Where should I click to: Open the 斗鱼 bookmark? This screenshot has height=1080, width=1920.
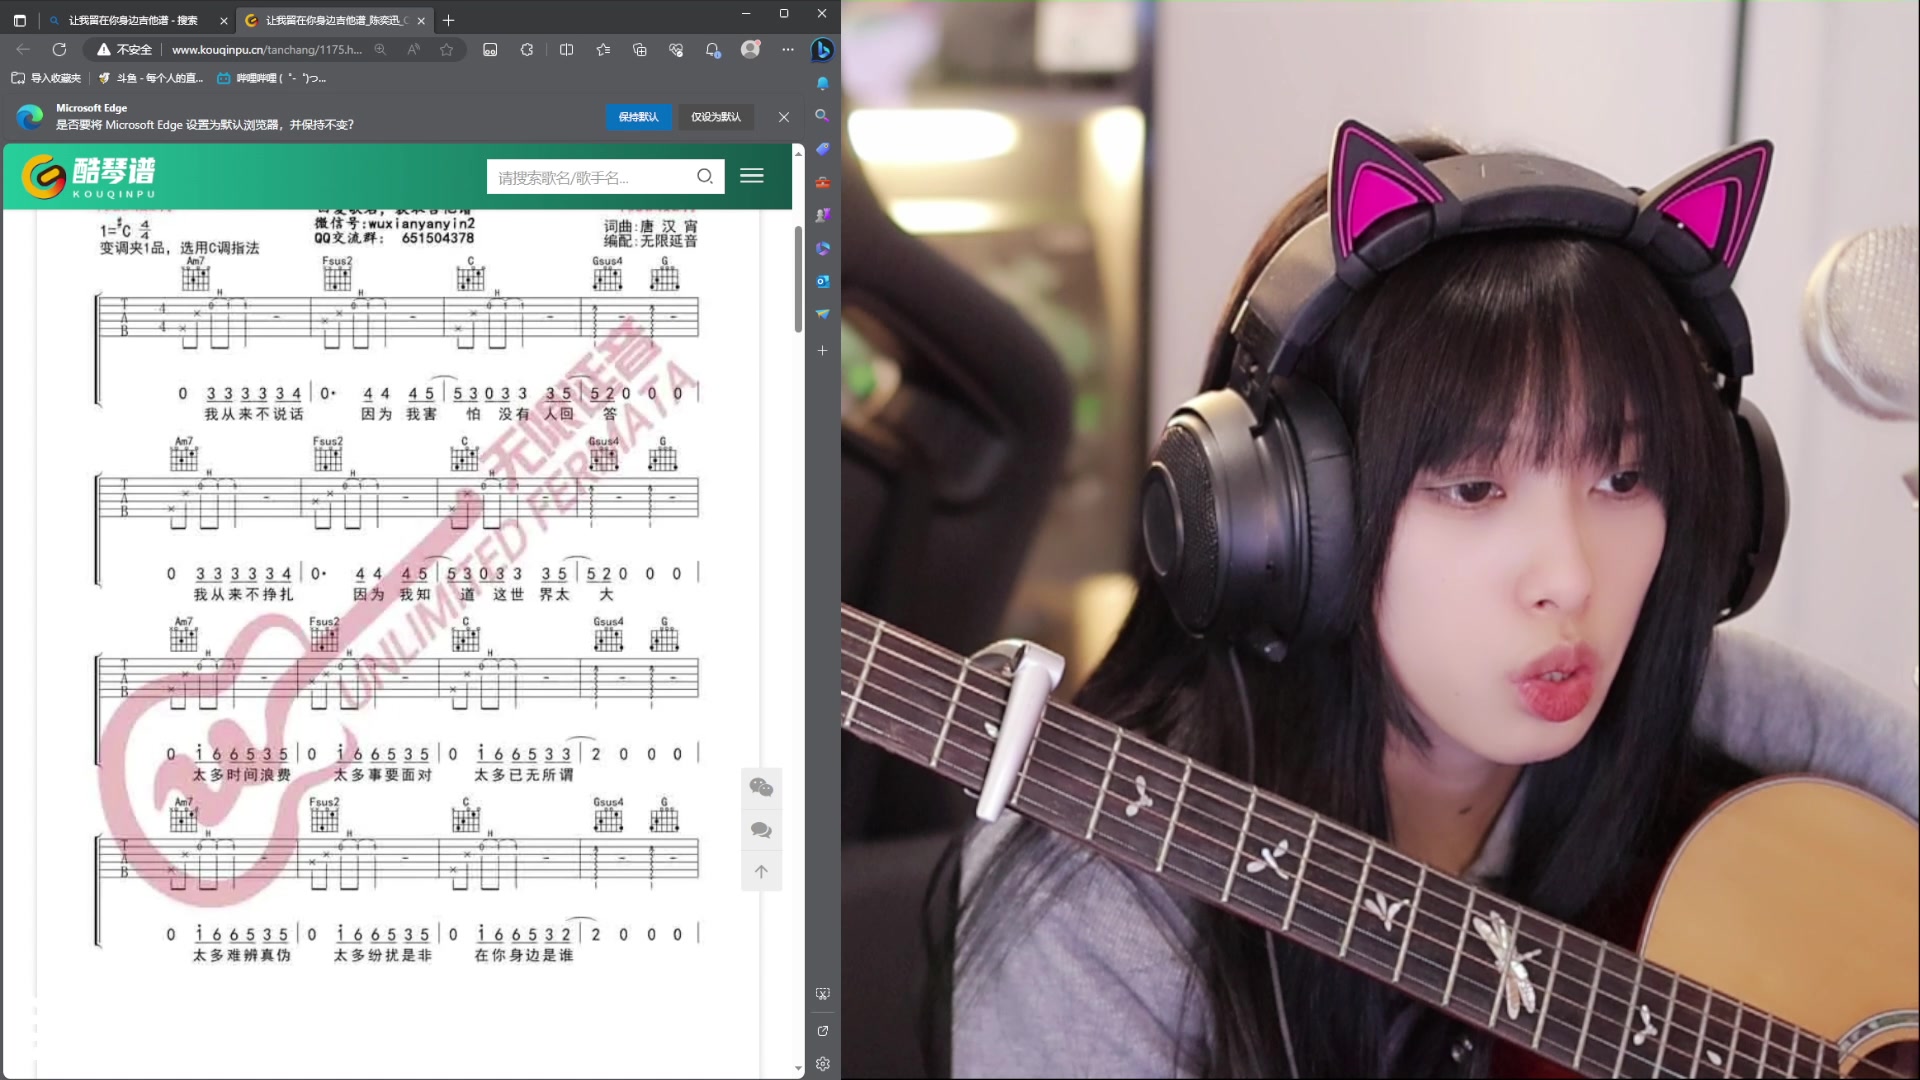tap(150, 78)
